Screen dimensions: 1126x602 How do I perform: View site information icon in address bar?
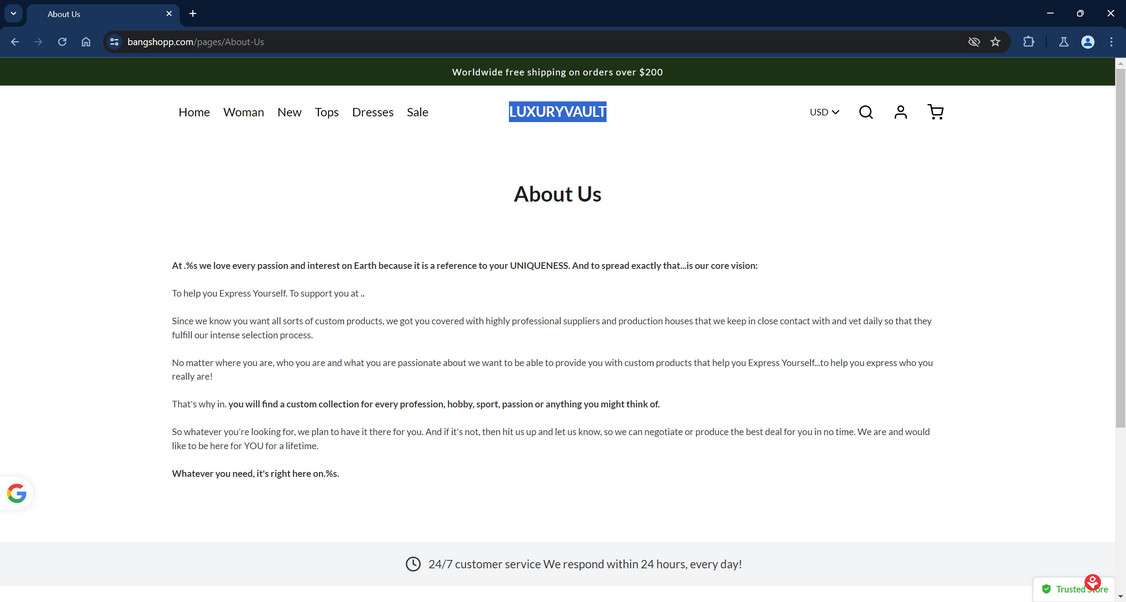pos(114,42)
